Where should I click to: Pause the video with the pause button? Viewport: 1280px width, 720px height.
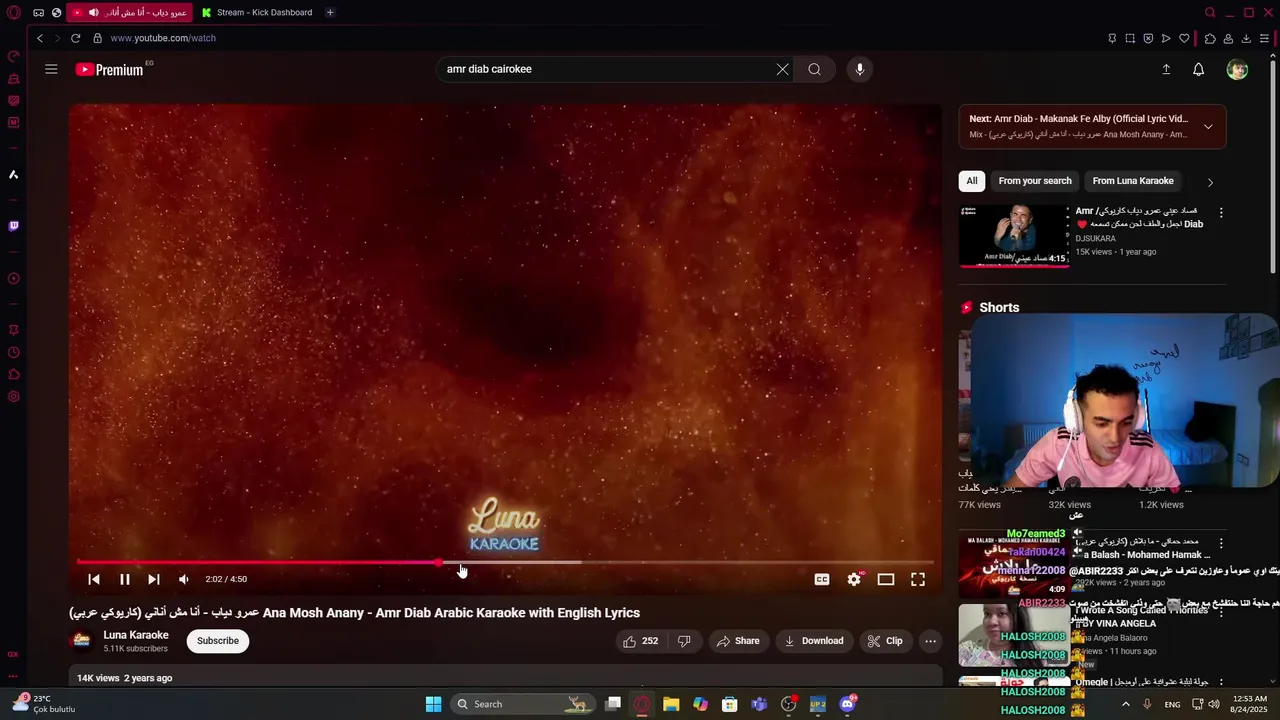pyautogui.click(x=125, y=579)
